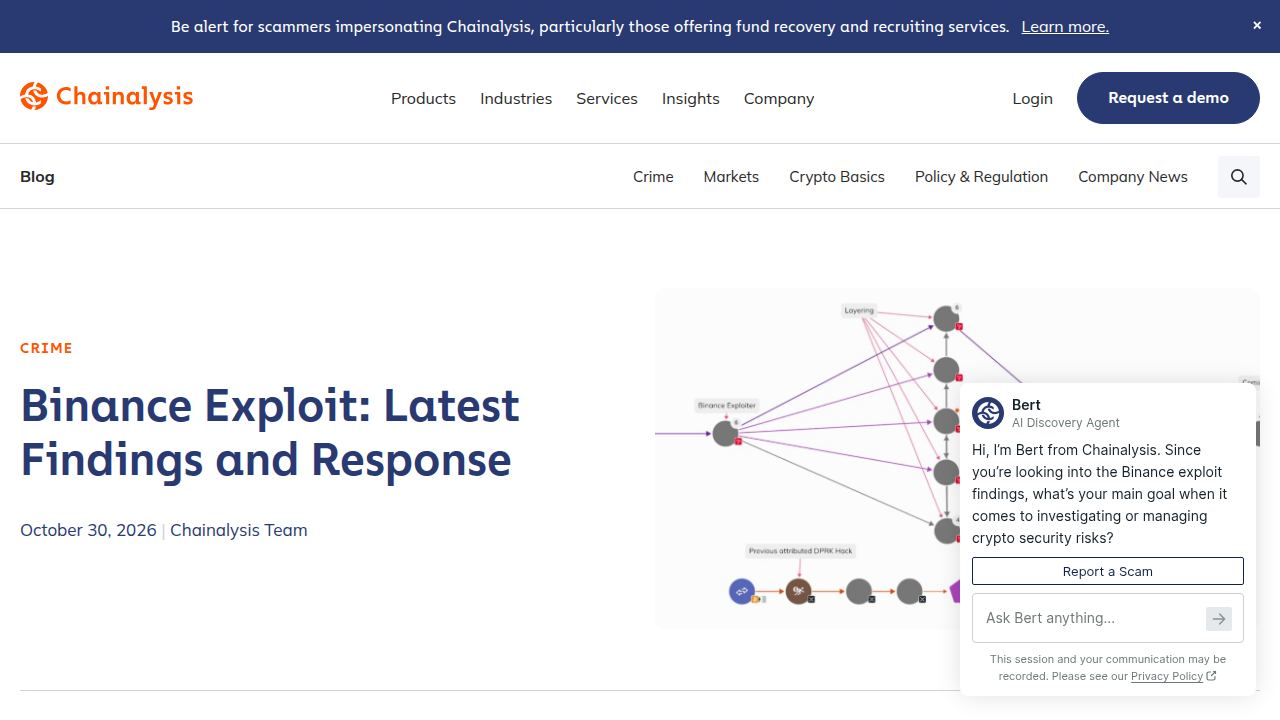Open the Company menu
This screenshot has width=1280, height=720.
(779, 98)
